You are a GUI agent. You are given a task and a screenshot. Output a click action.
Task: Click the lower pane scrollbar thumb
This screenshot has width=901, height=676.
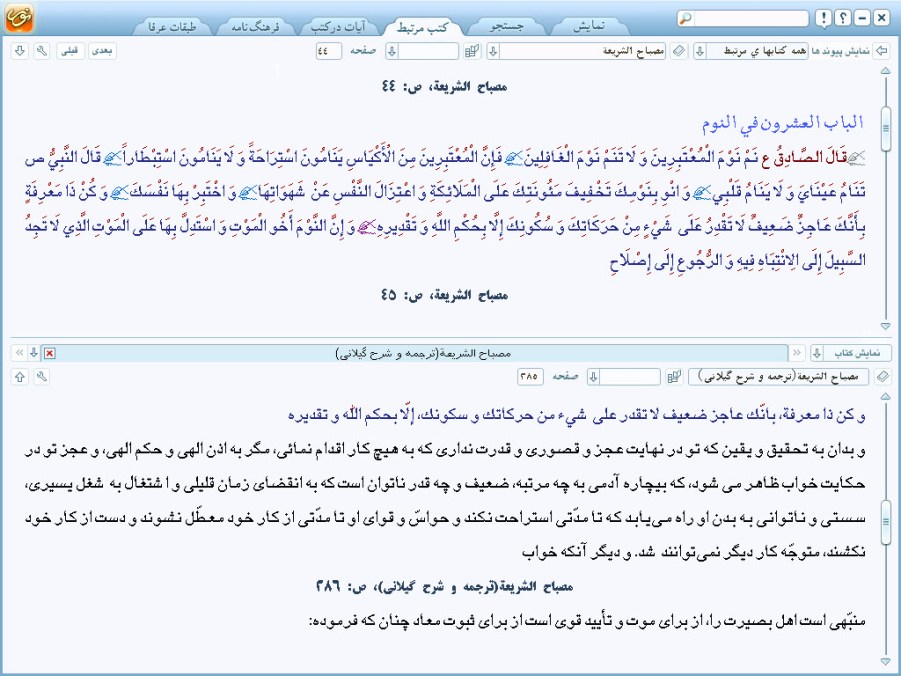click(x=885, y=521)
